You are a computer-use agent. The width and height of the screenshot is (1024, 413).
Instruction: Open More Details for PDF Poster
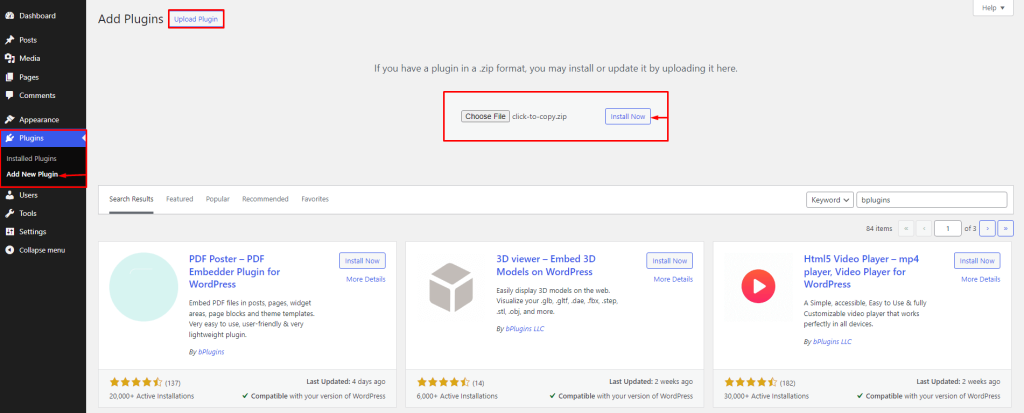click(x=366, y=279)
